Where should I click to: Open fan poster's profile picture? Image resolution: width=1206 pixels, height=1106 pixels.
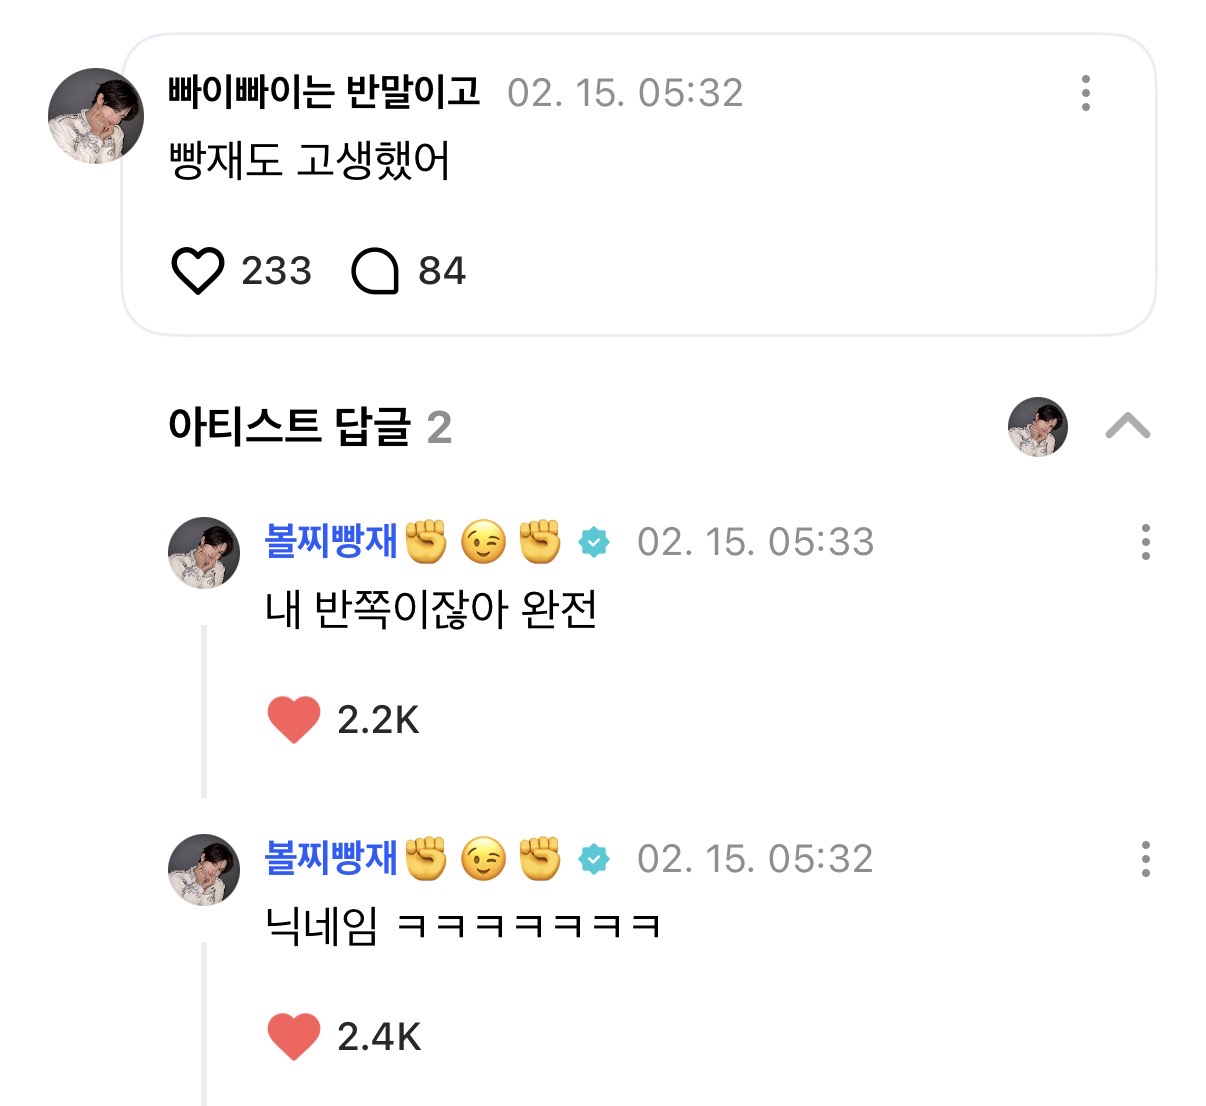96,116
